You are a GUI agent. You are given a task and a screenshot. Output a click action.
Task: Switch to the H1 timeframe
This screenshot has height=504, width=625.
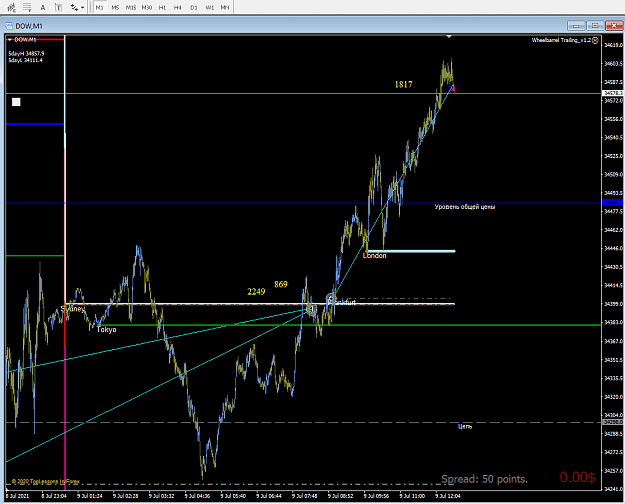[x=162, y=7]
